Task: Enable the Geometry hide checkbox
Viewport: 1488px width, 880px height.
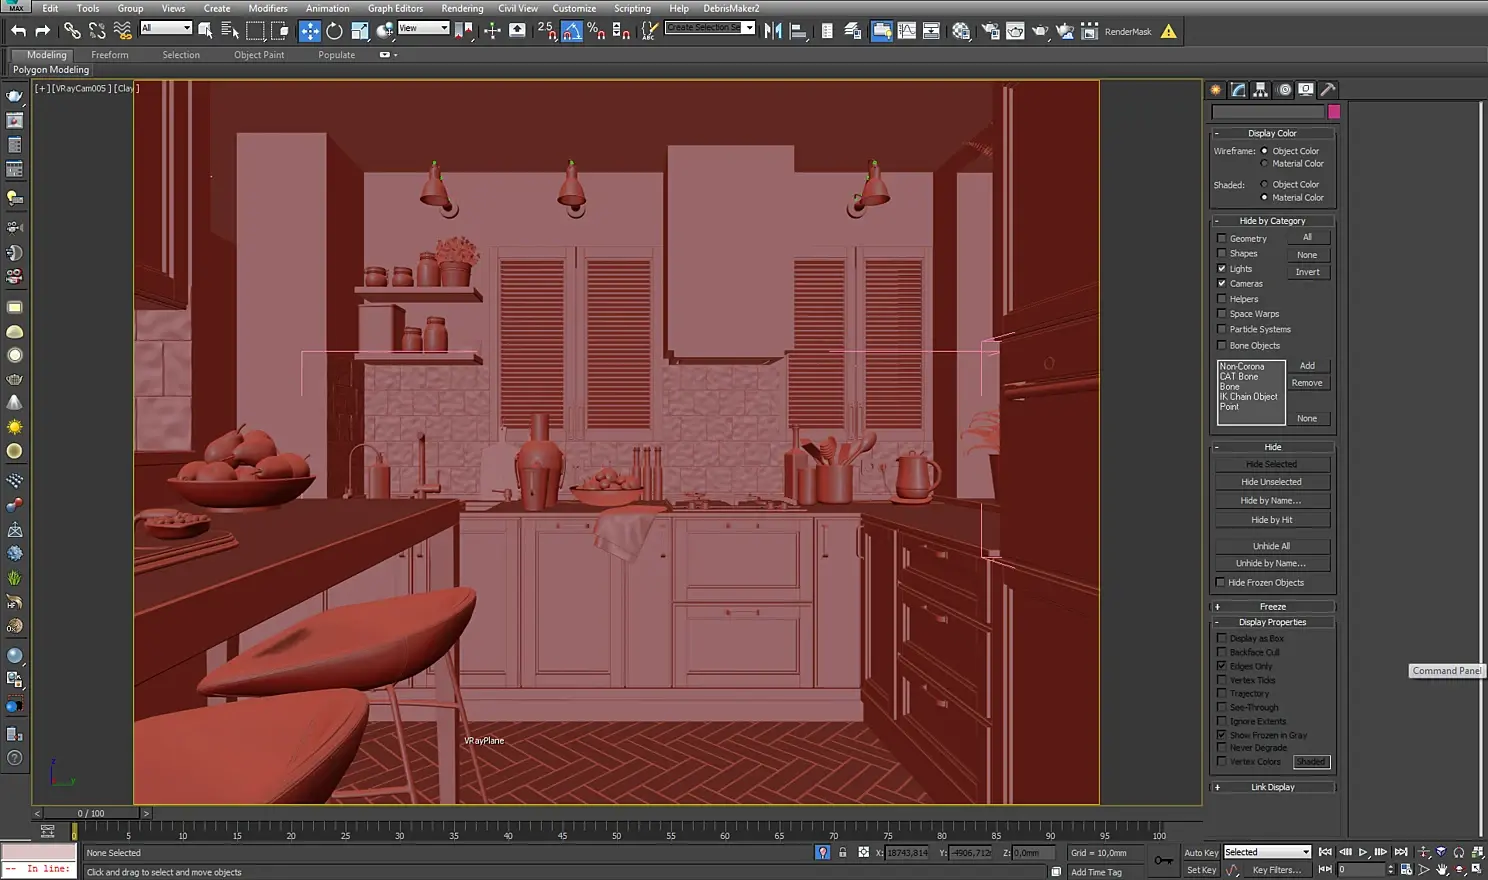Action: click(1221, 239)
